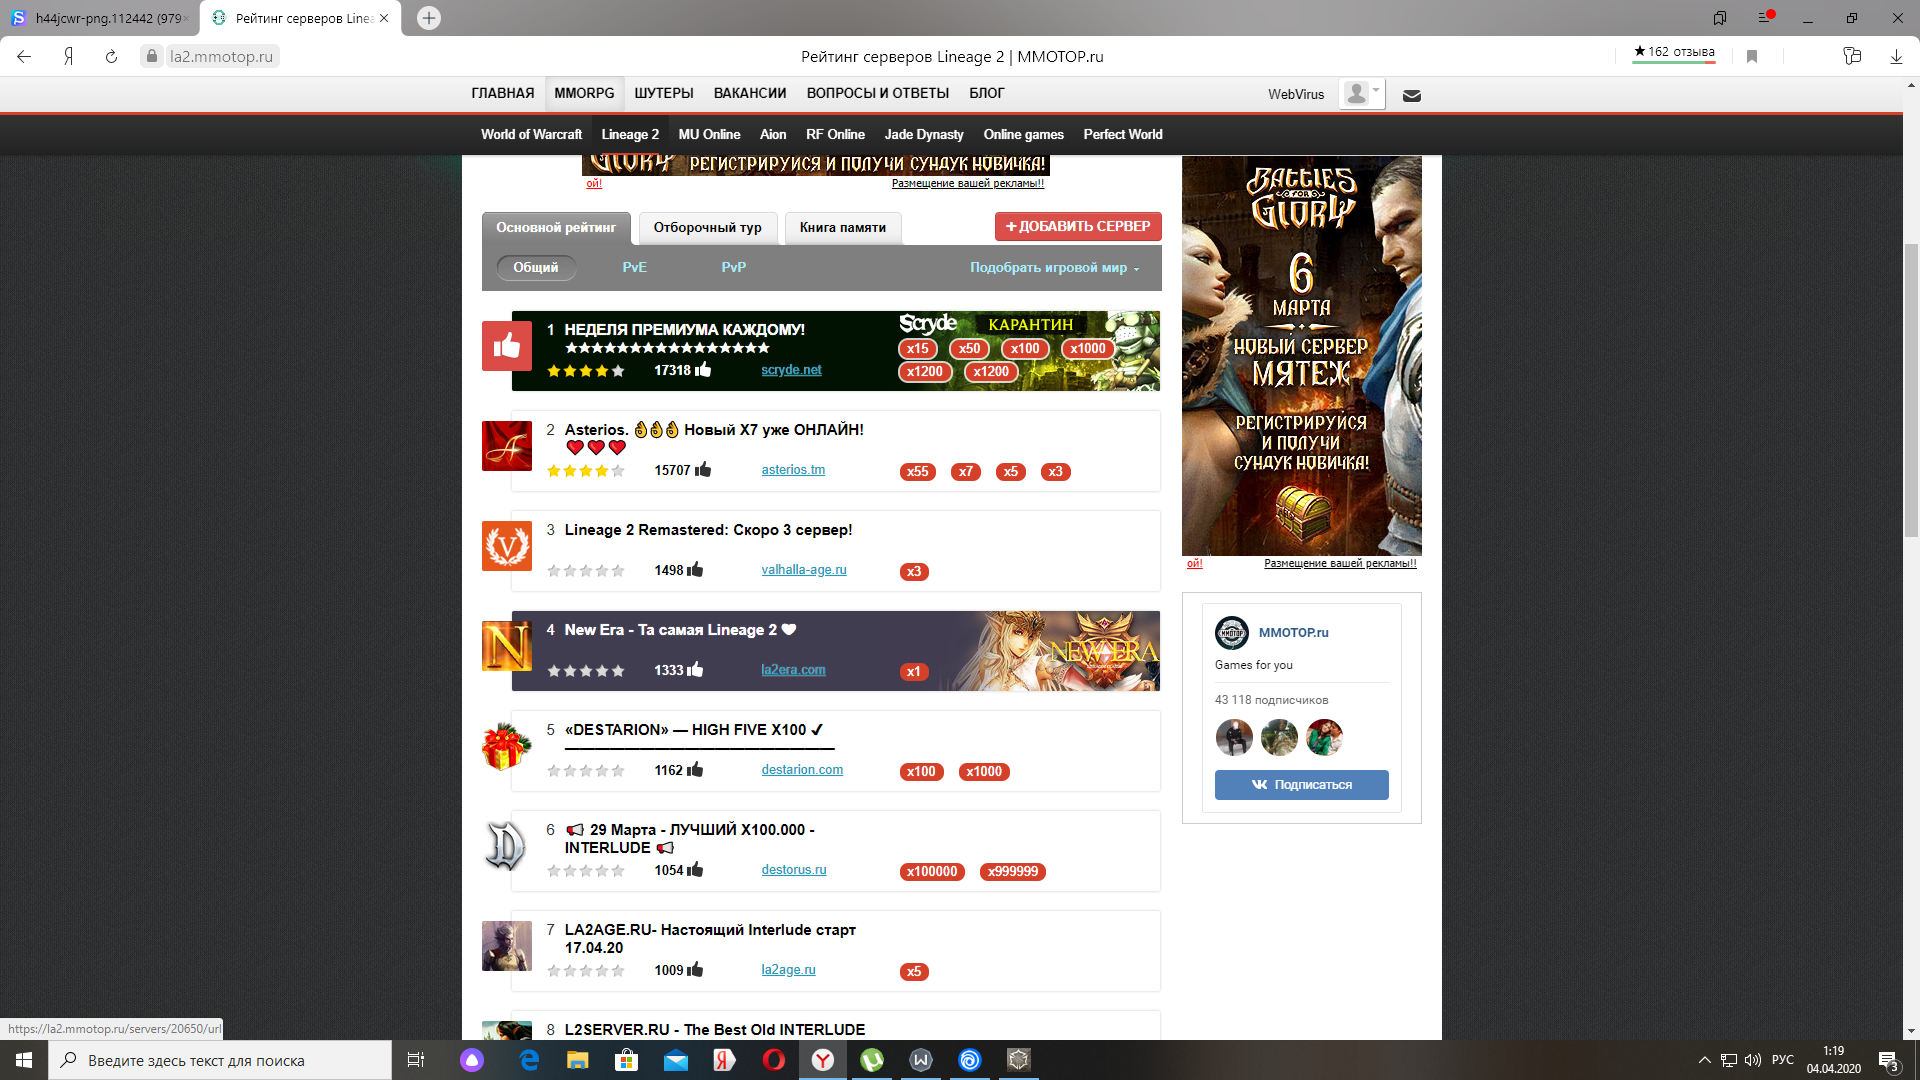The height and width of the screenshot is (1080, 1920).
Task: Open the asterios.tm link
Action: (793, 470)
